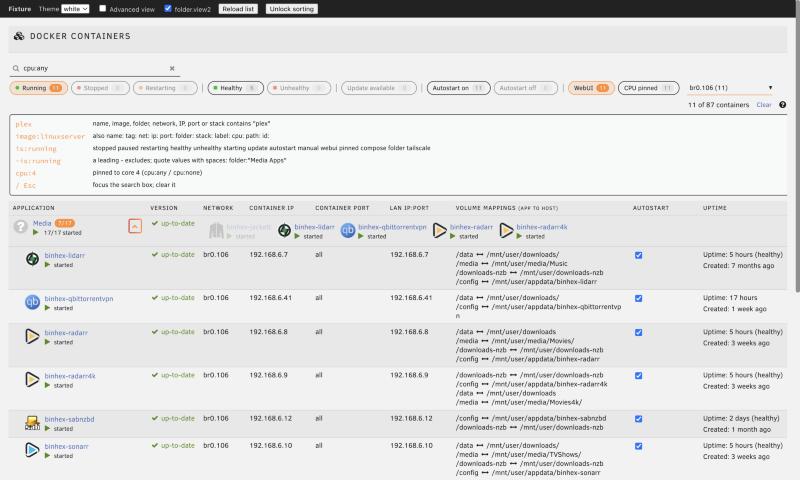Toggle autostart for binhex-radarr
Image resolution: width=800 pixels, height=480 pixels.
pyautogui.click(x=638, y=333)
